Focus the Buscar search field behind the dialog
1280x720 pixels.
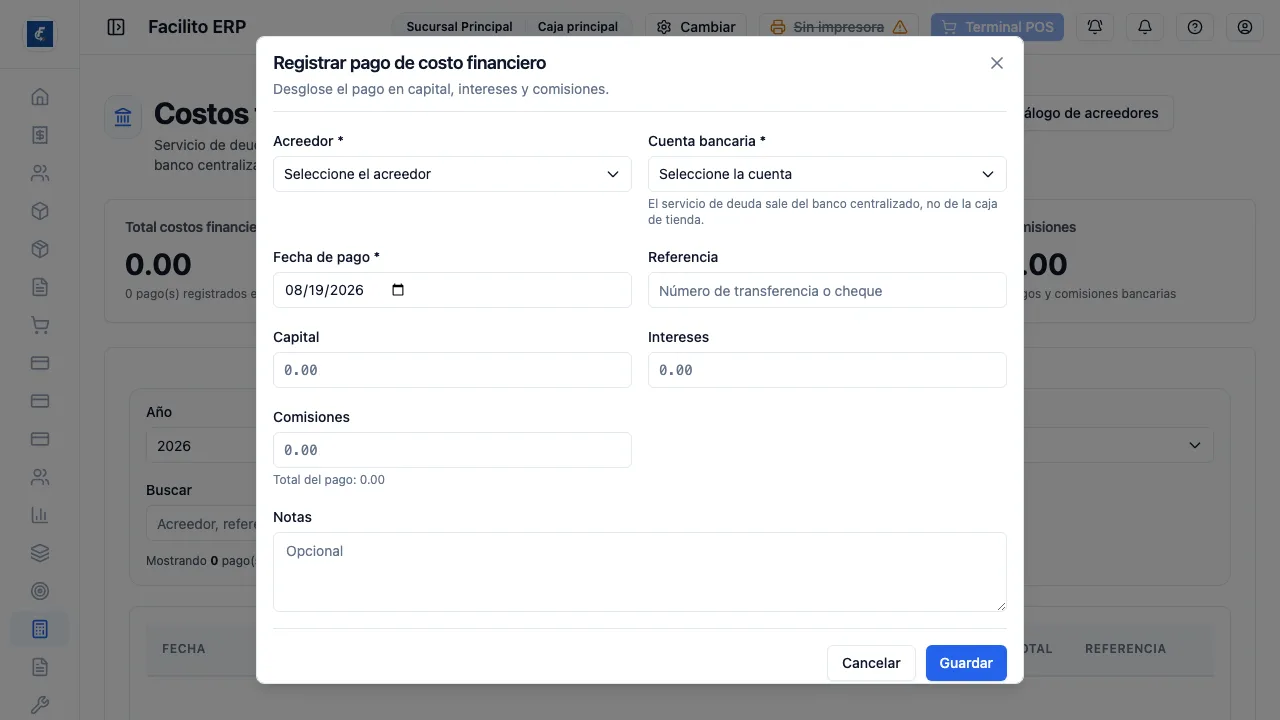coord(201,524)
